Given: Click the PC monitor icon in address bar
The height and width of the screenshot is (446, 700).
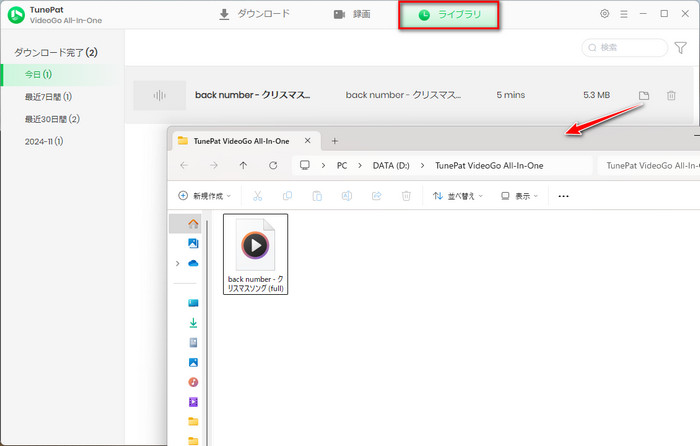Looking at the screenshot, I should tap(304, 165).
